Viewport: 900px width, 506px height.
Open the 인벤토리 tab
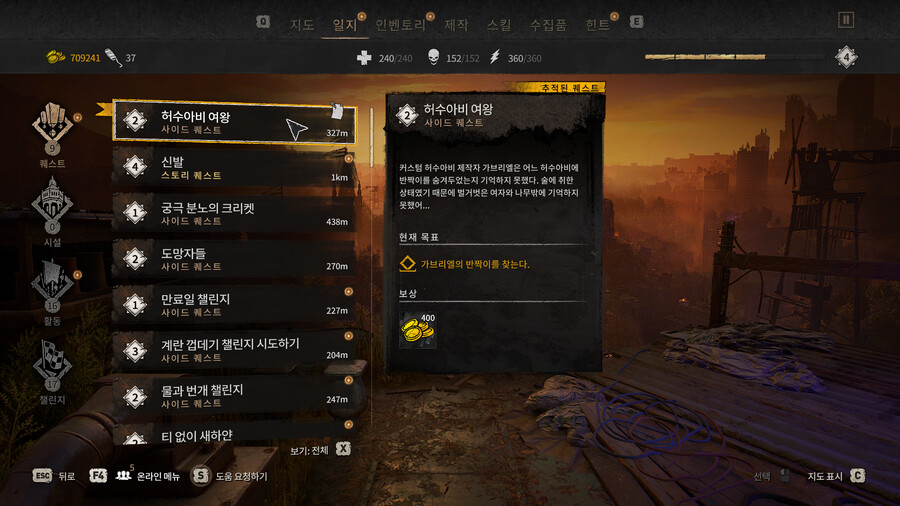tap(400, 25)
